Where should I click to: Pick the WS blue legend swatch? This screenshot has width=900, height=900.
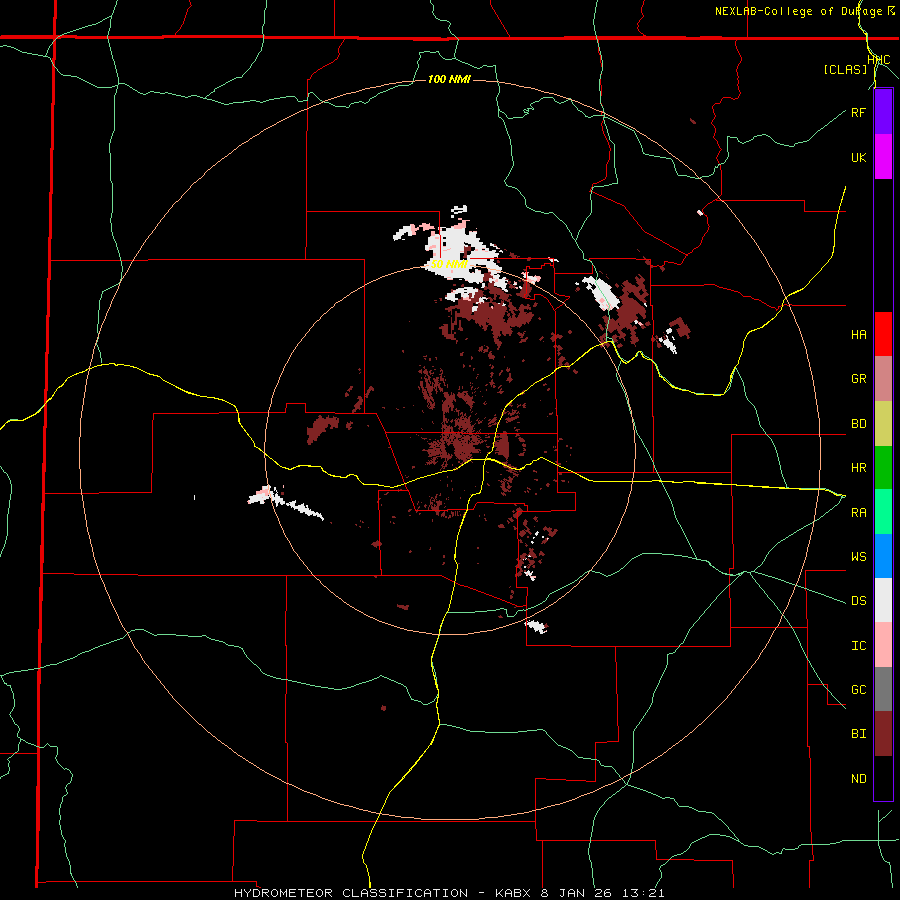tap(883, 556)
